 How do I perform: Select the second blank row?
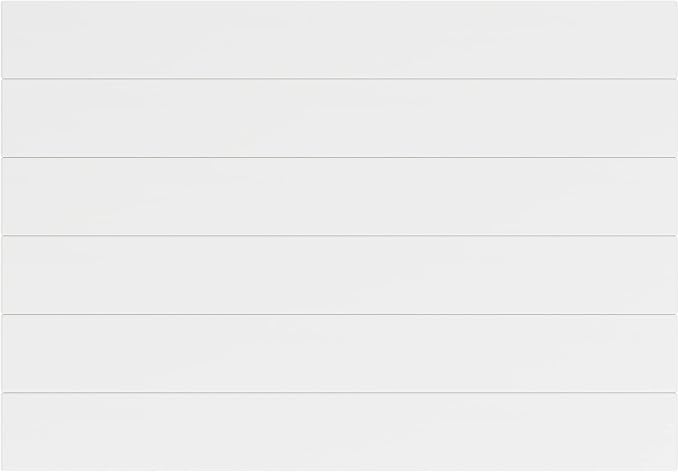coord(340,118)
